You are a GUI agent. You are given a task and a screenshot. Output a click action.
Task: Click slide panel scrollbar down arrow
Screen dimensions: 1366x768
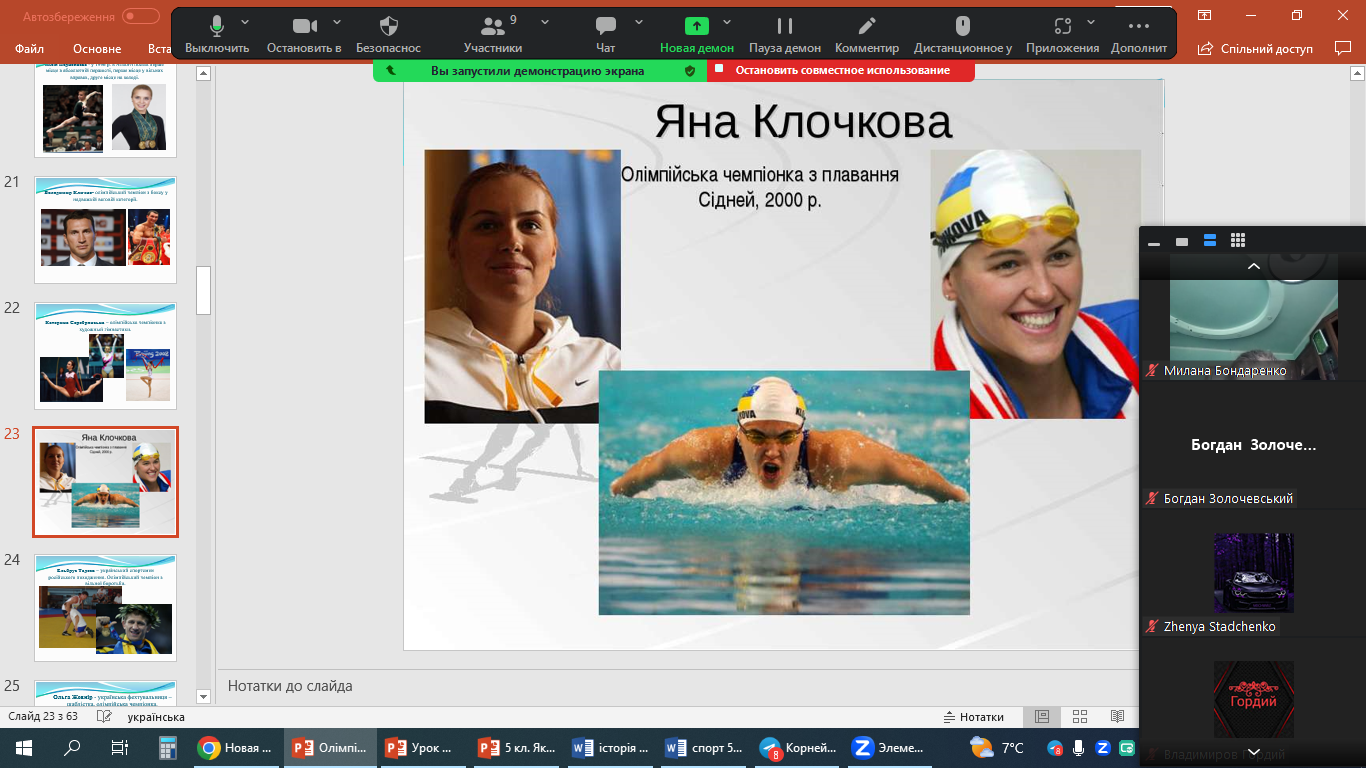click(203, 696)
